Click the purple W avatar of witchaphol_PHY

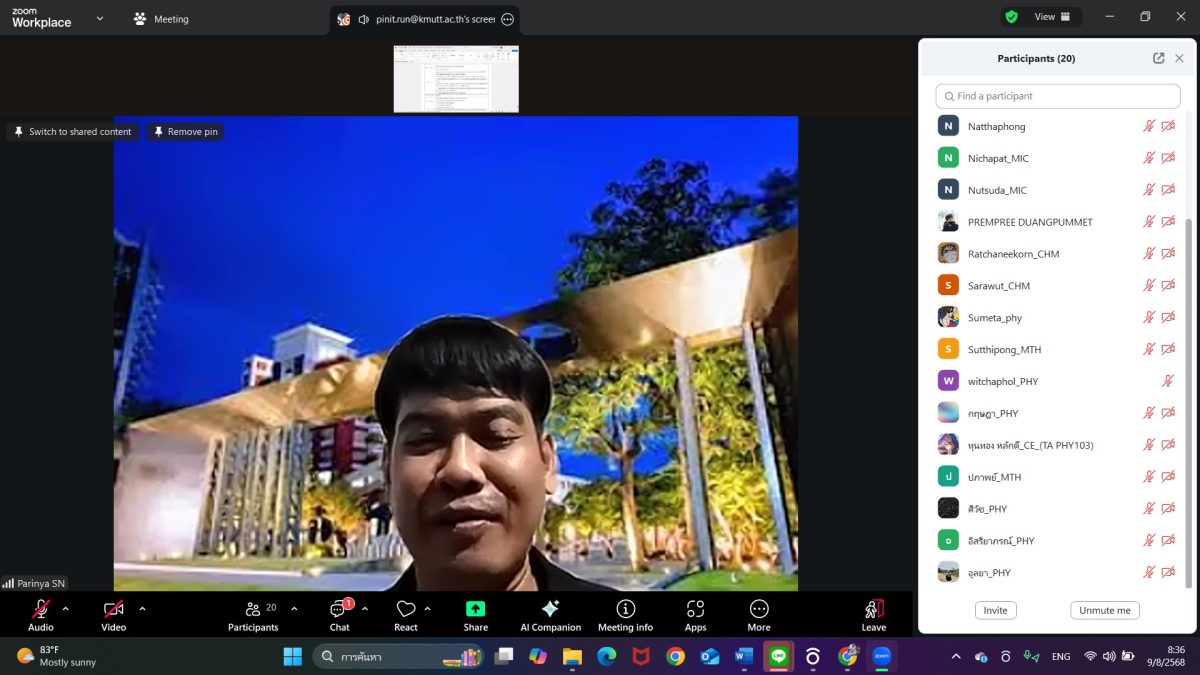[948, 381]
